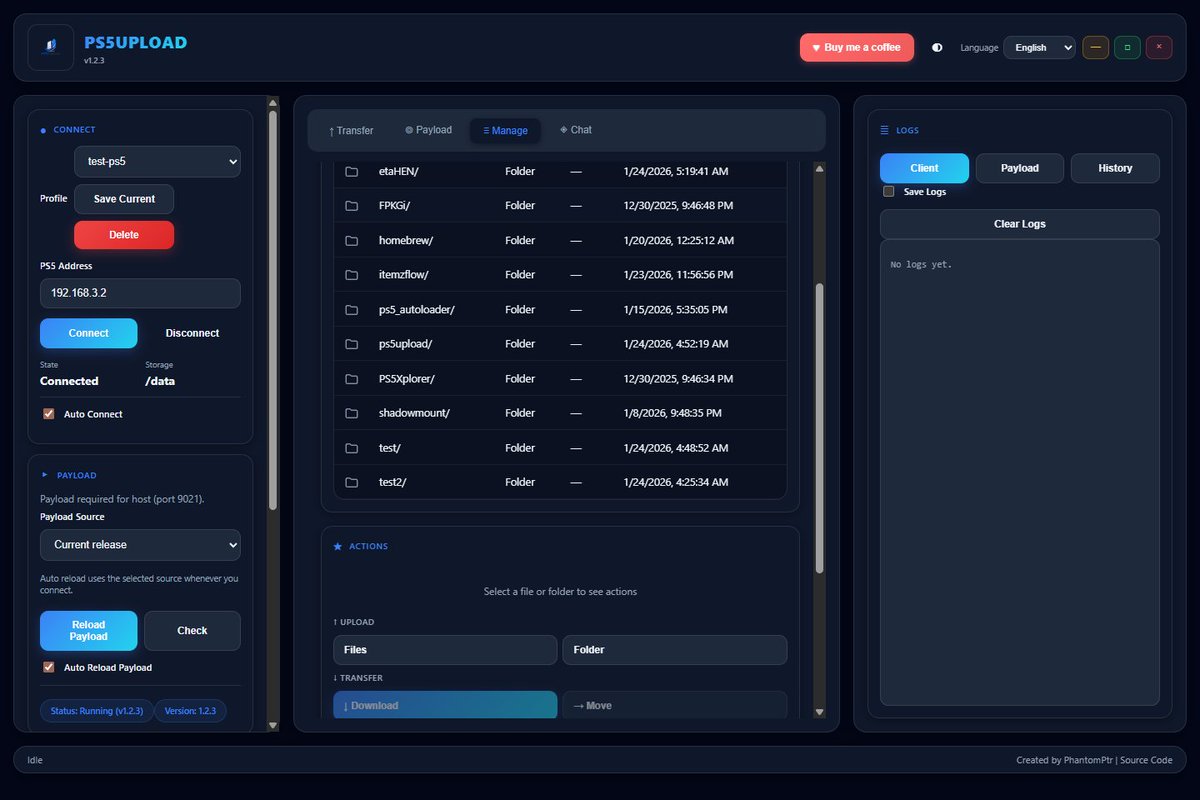This screenshot has height=800, width=1200.
Task: Open the Payload Source dropdown
Action: (140, 545)
